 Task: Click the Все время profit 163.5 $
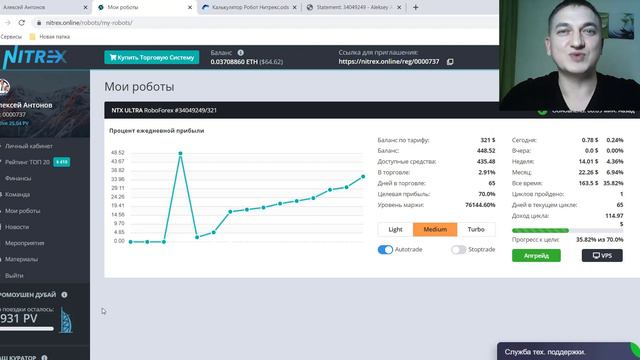point(588,183)
